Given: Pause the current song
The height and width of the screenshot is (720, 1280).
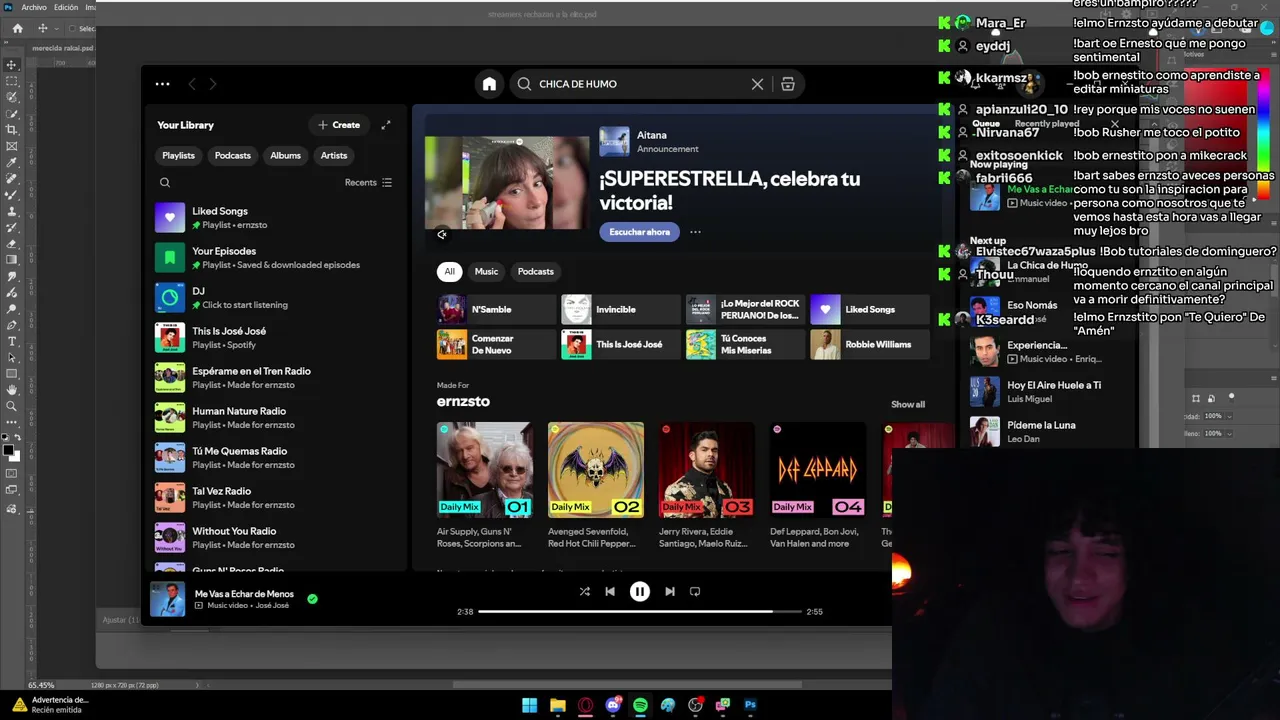Looking at the screenshot, I should (x=640, y=592).
